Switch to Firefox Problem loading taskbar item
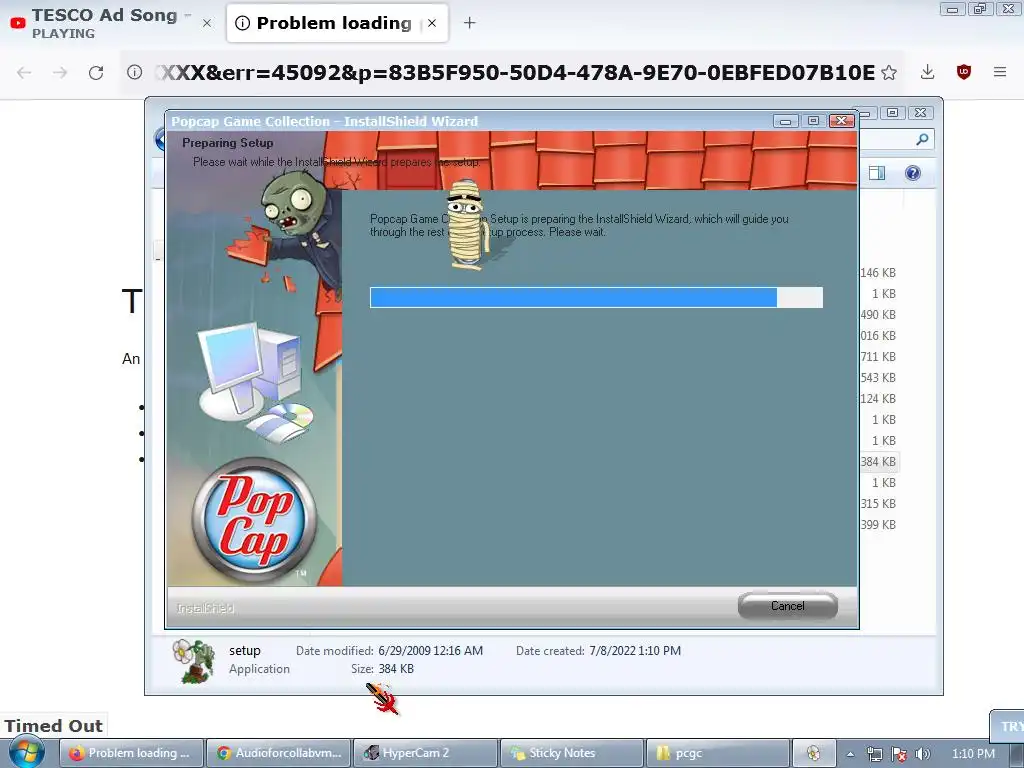1024x768 pixels. click(132, 753)
